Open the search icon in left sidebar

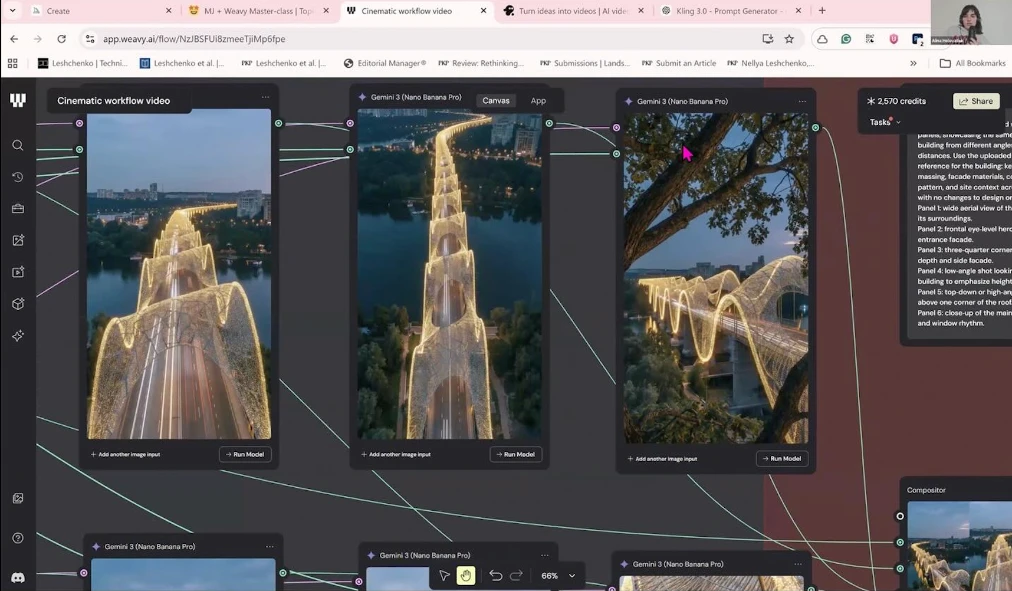pyautogui.click(x=18, y=145)
